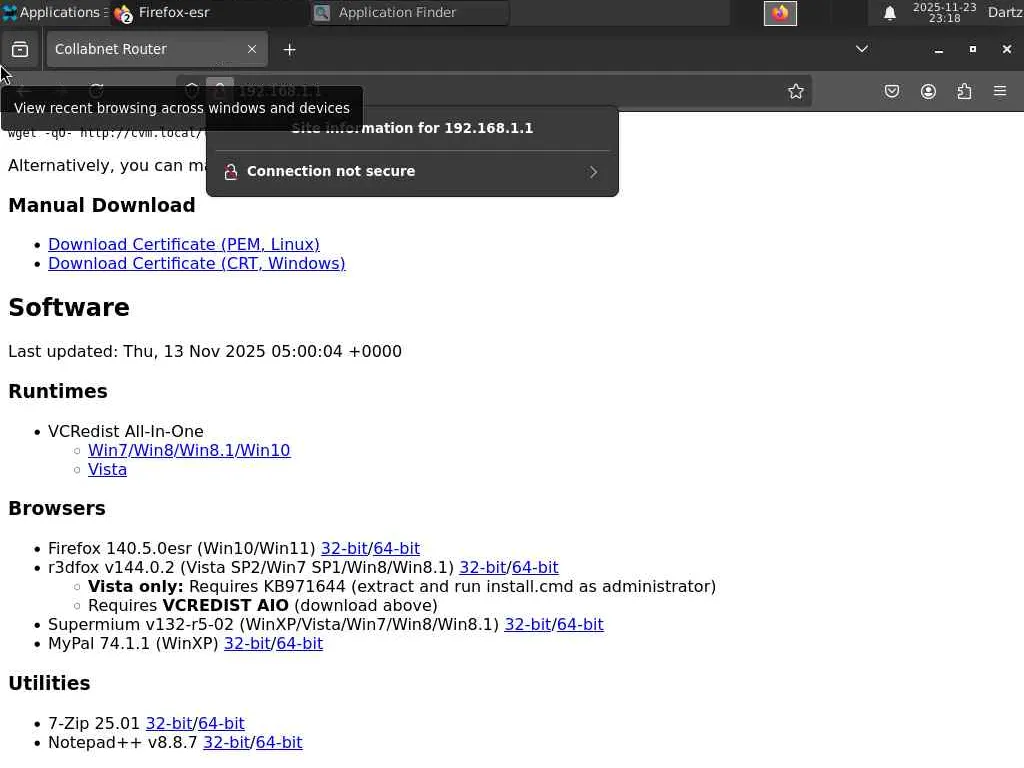Click the Vista only KB971644 note

point(402,586)
